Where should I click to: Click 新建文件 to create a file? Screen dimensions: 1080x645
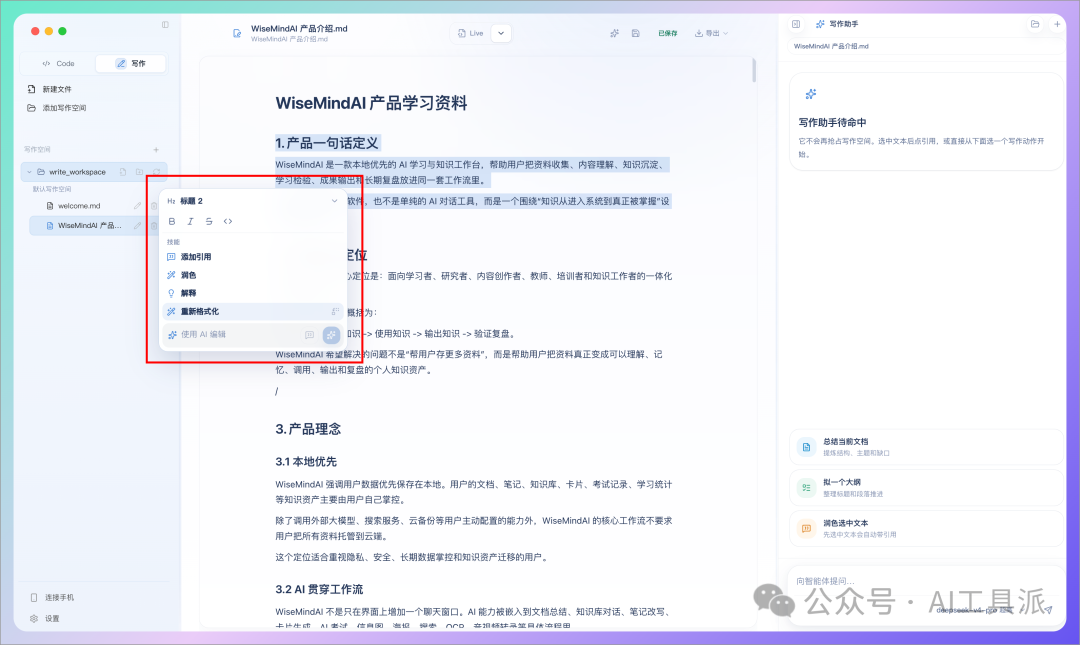point(50,89)
